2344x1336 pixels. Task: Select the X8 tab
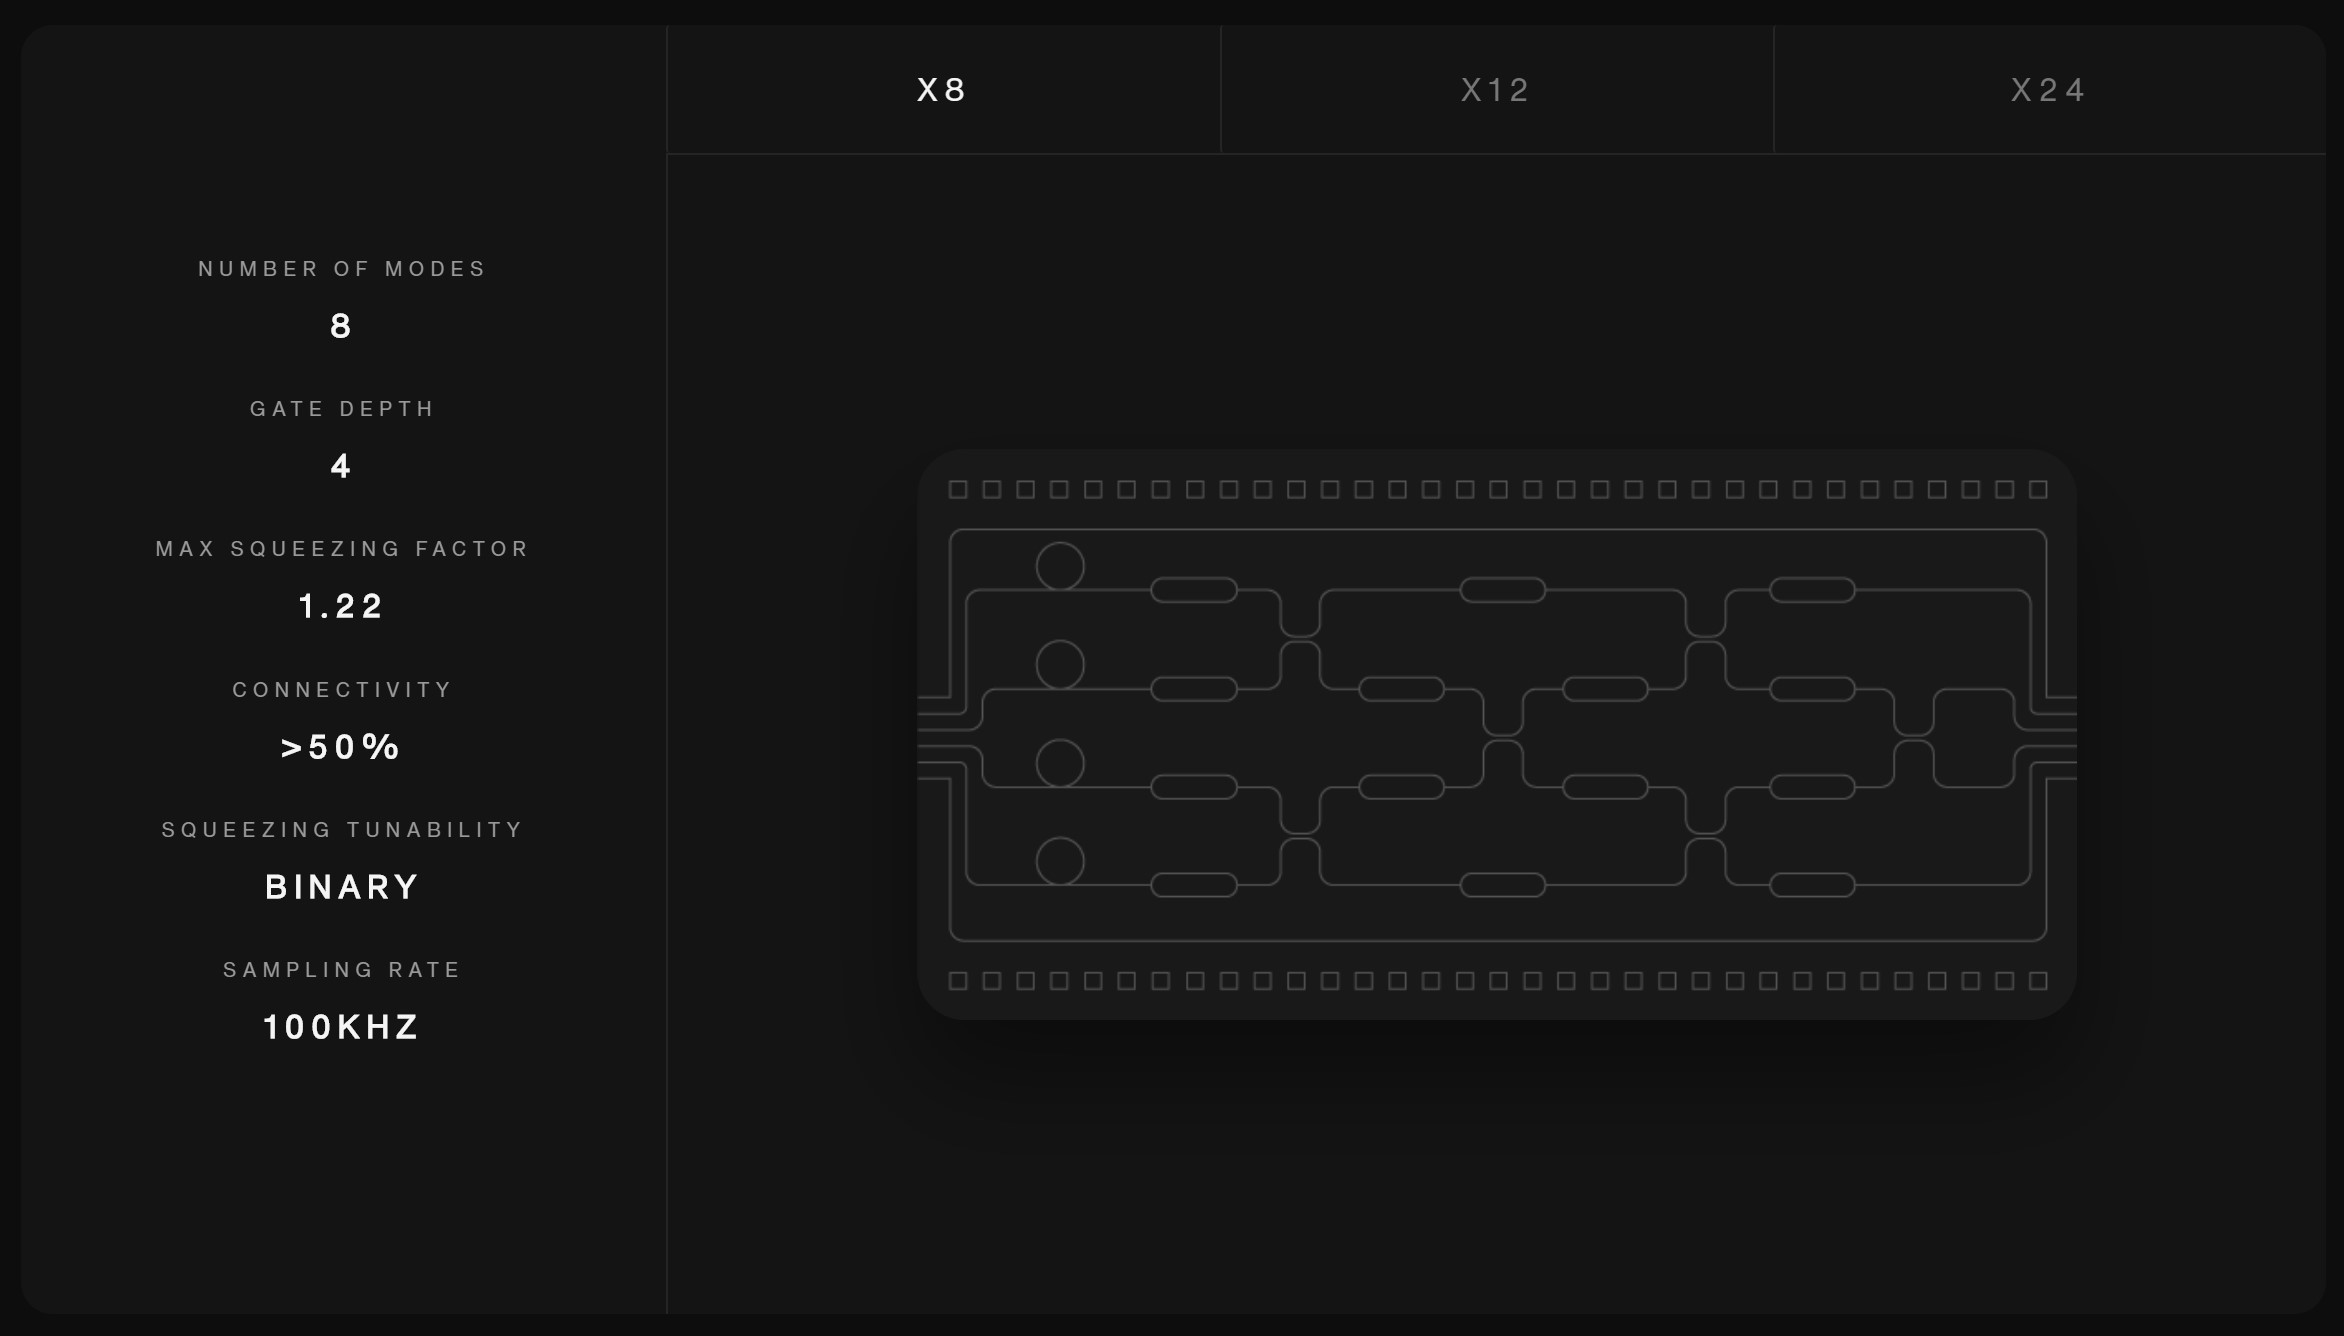[943, 90]
